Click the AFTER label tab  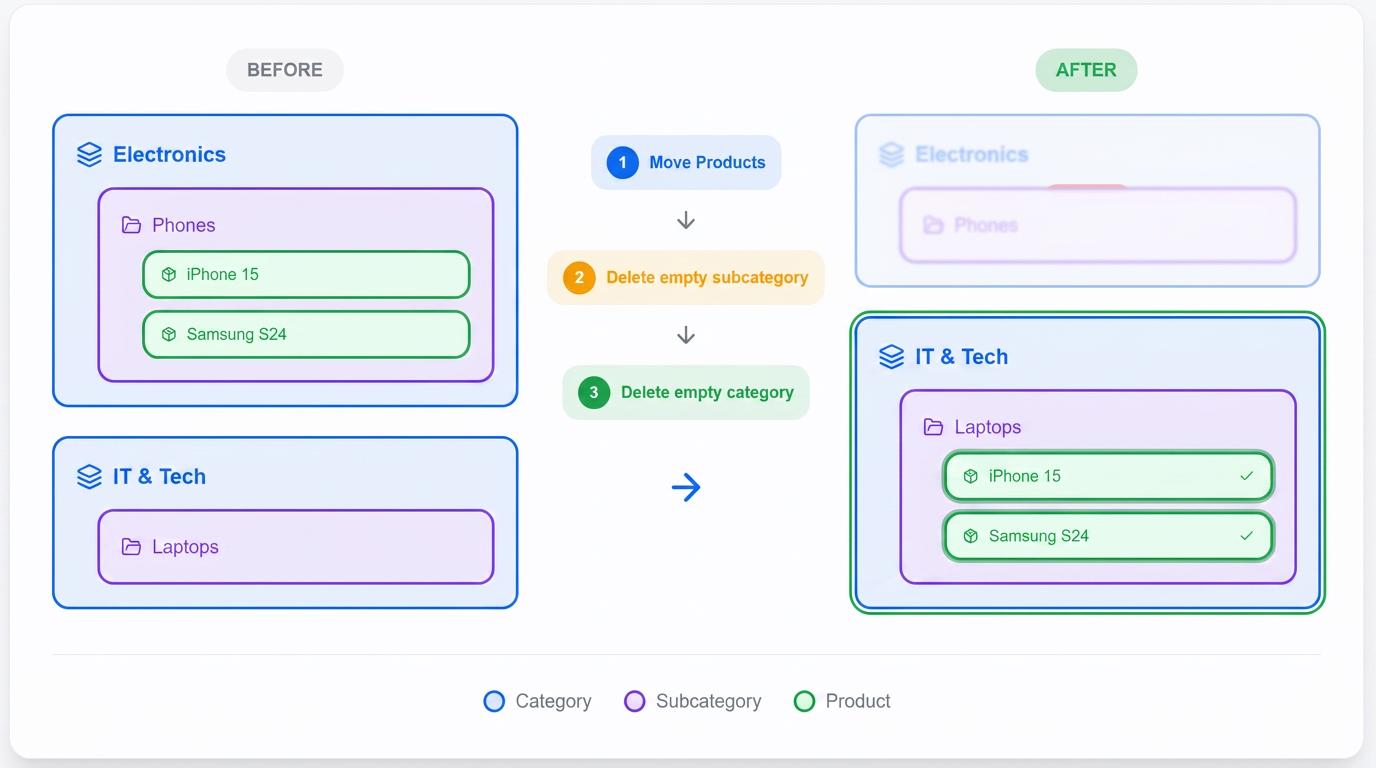click(x=1086, y=70)
